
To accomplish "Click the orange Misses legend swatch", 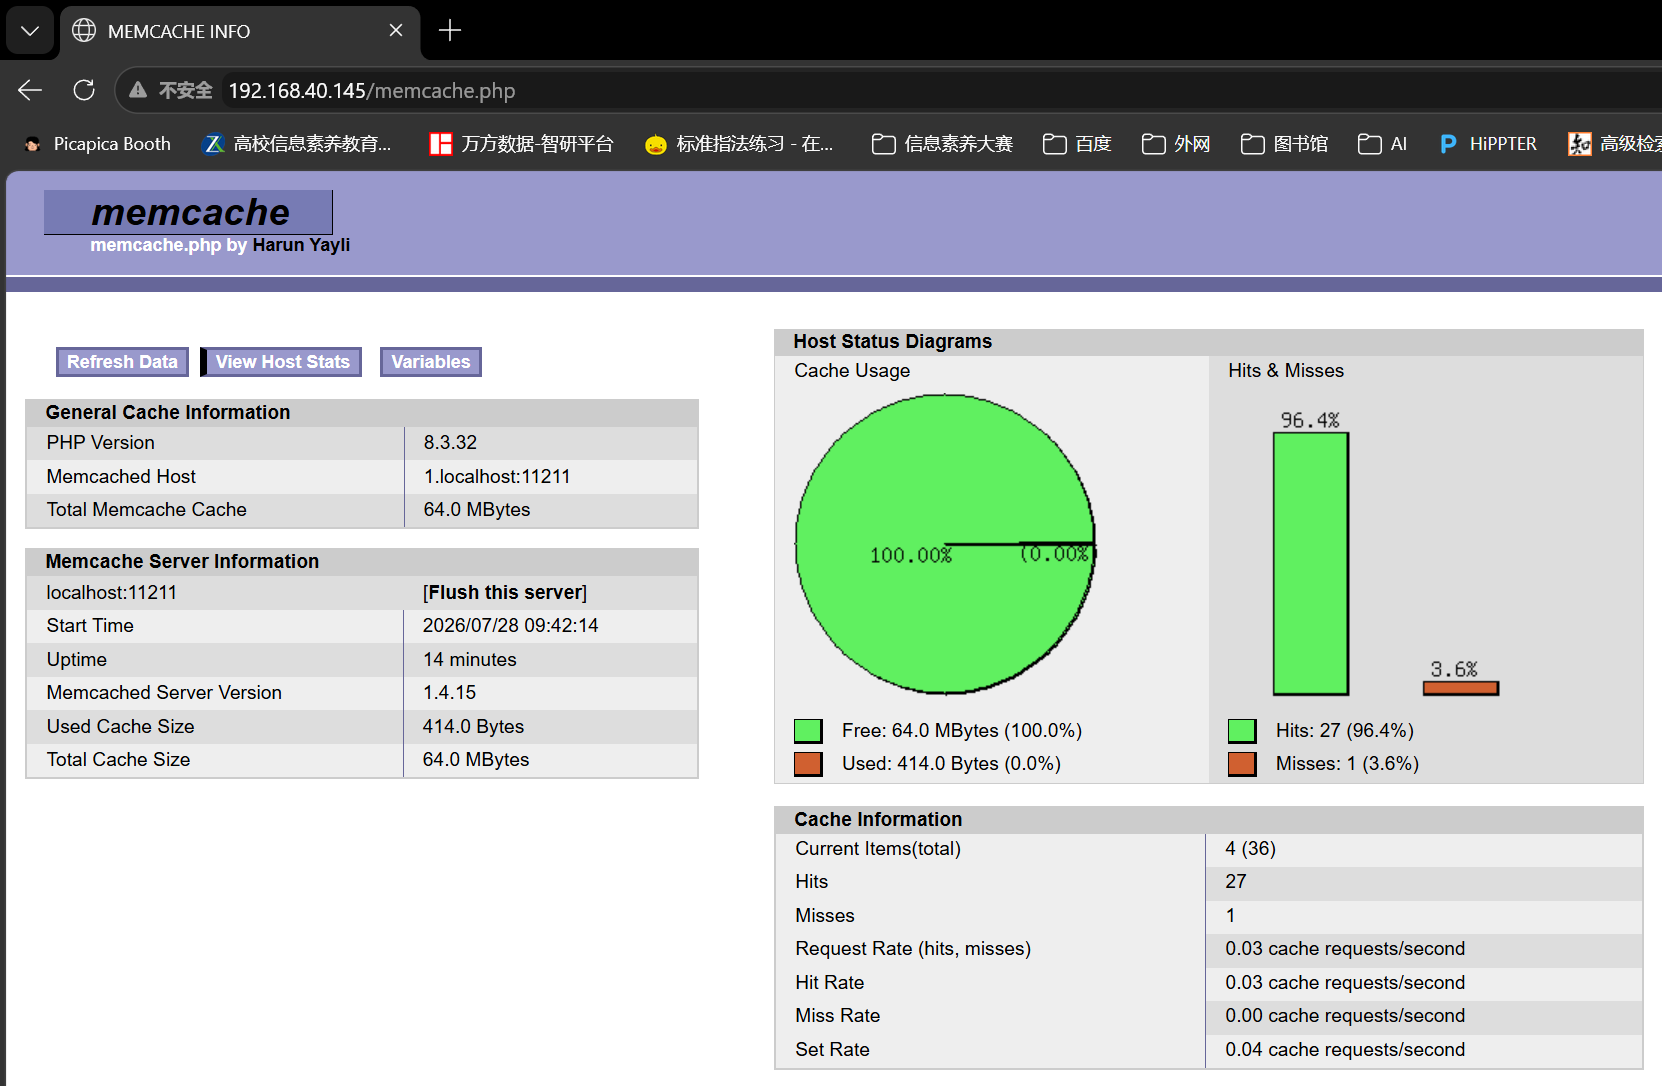I will click(x=1242, y=764).
